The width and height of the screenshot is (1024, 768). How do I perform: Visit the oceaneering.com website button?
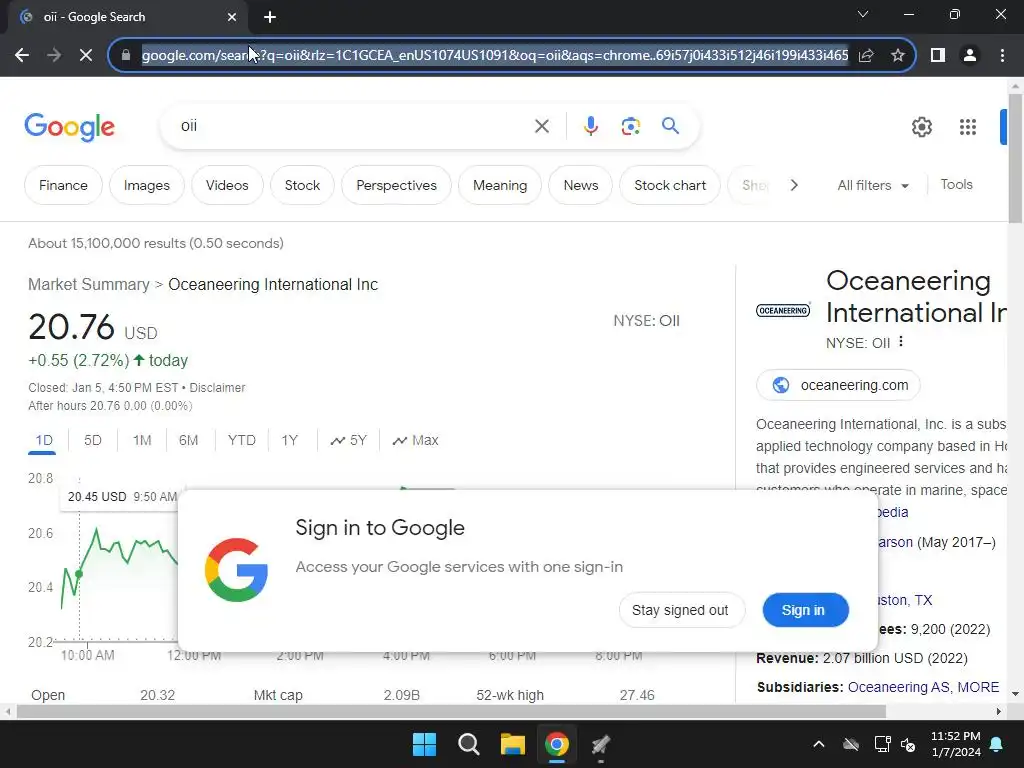pos(839,385)
